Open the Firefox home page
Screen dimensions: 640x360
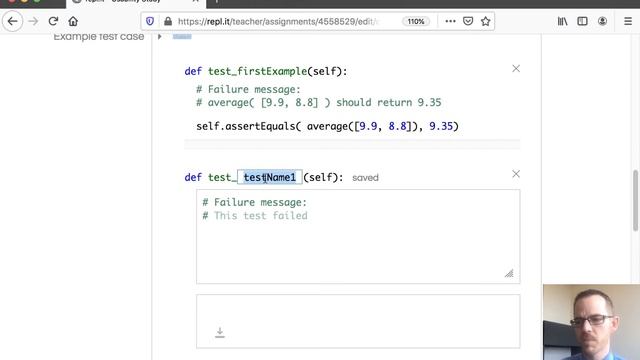73,21
